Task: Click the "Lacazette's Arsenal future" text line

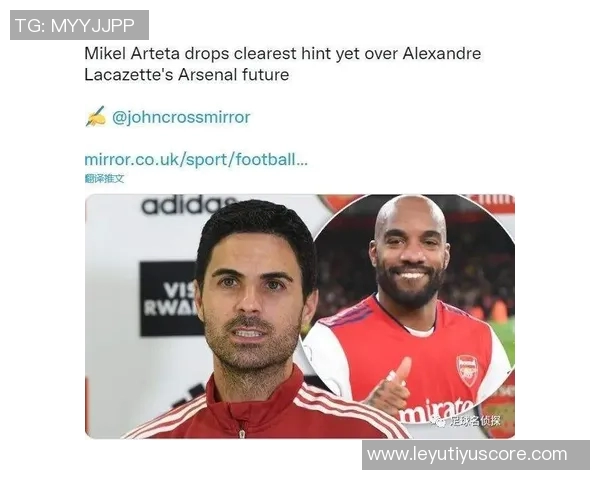Action: 187,75
